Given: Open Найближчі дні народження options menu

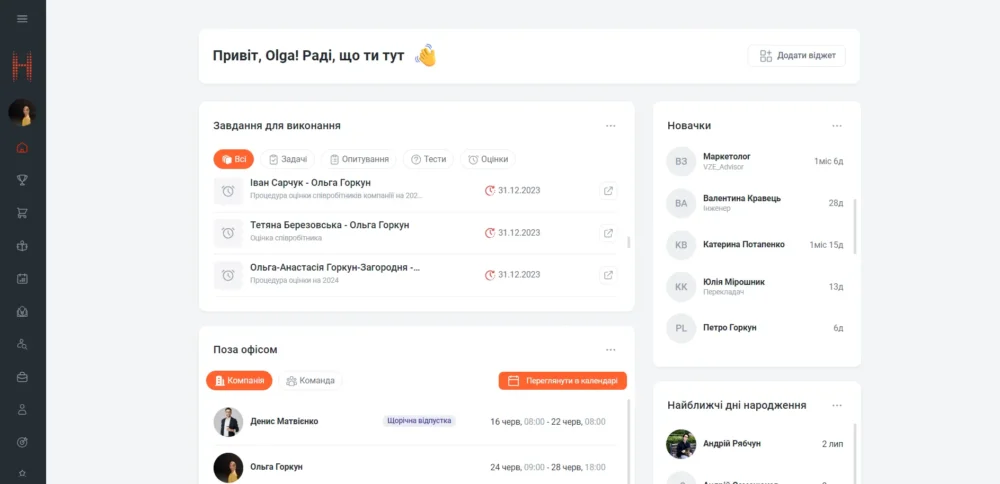Looking at the screenshot, I should pyautogui.click(x=837, y=405).
